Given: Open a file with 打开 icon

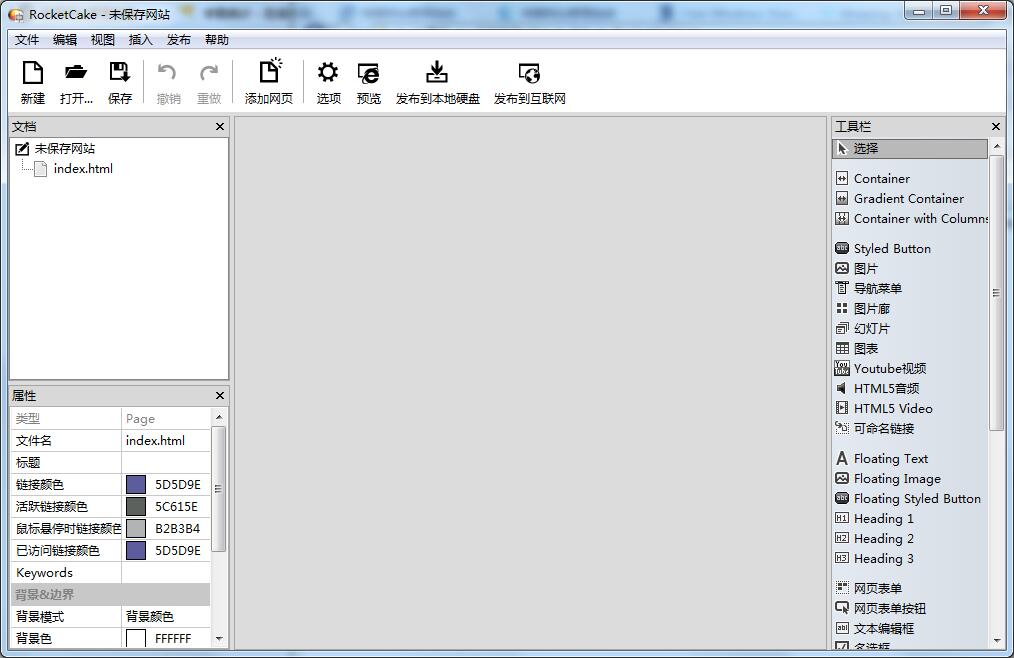Looking at the screenshot, I should 76,73.
